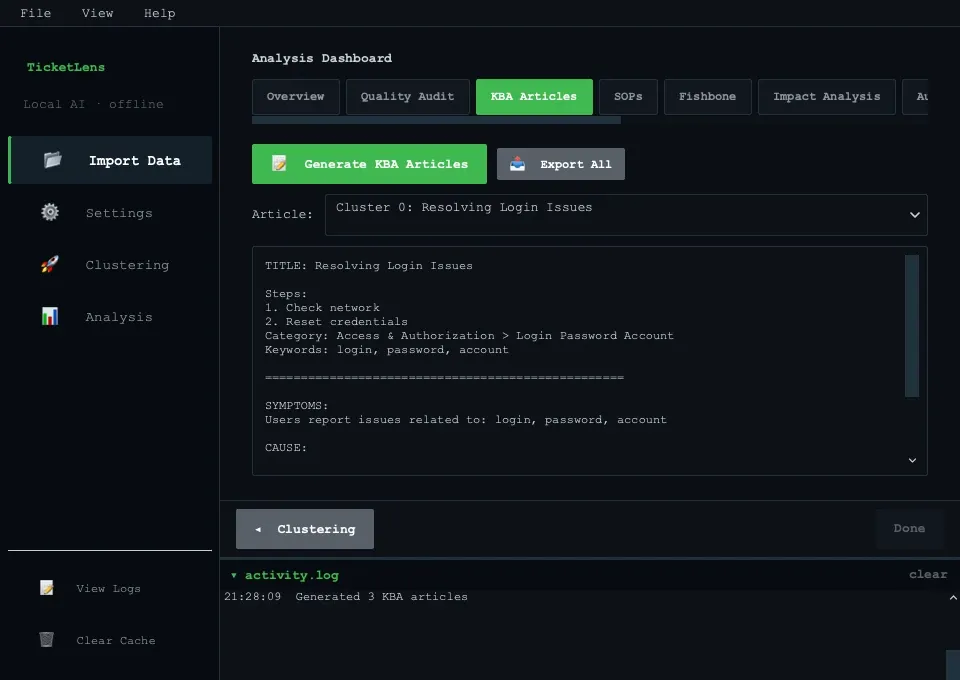The image size is (960, 680).
Task: Click the 'CAUSE:' heading in article
Action: (286, 447)
